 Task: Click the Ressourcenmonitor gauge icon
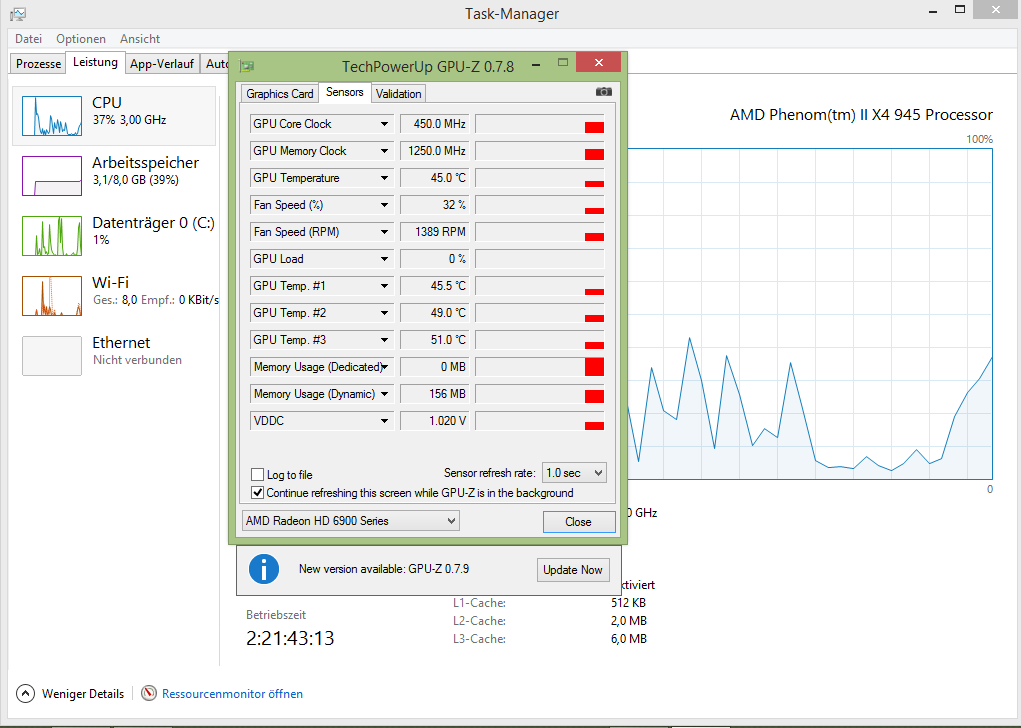click(x=149, y=693)
